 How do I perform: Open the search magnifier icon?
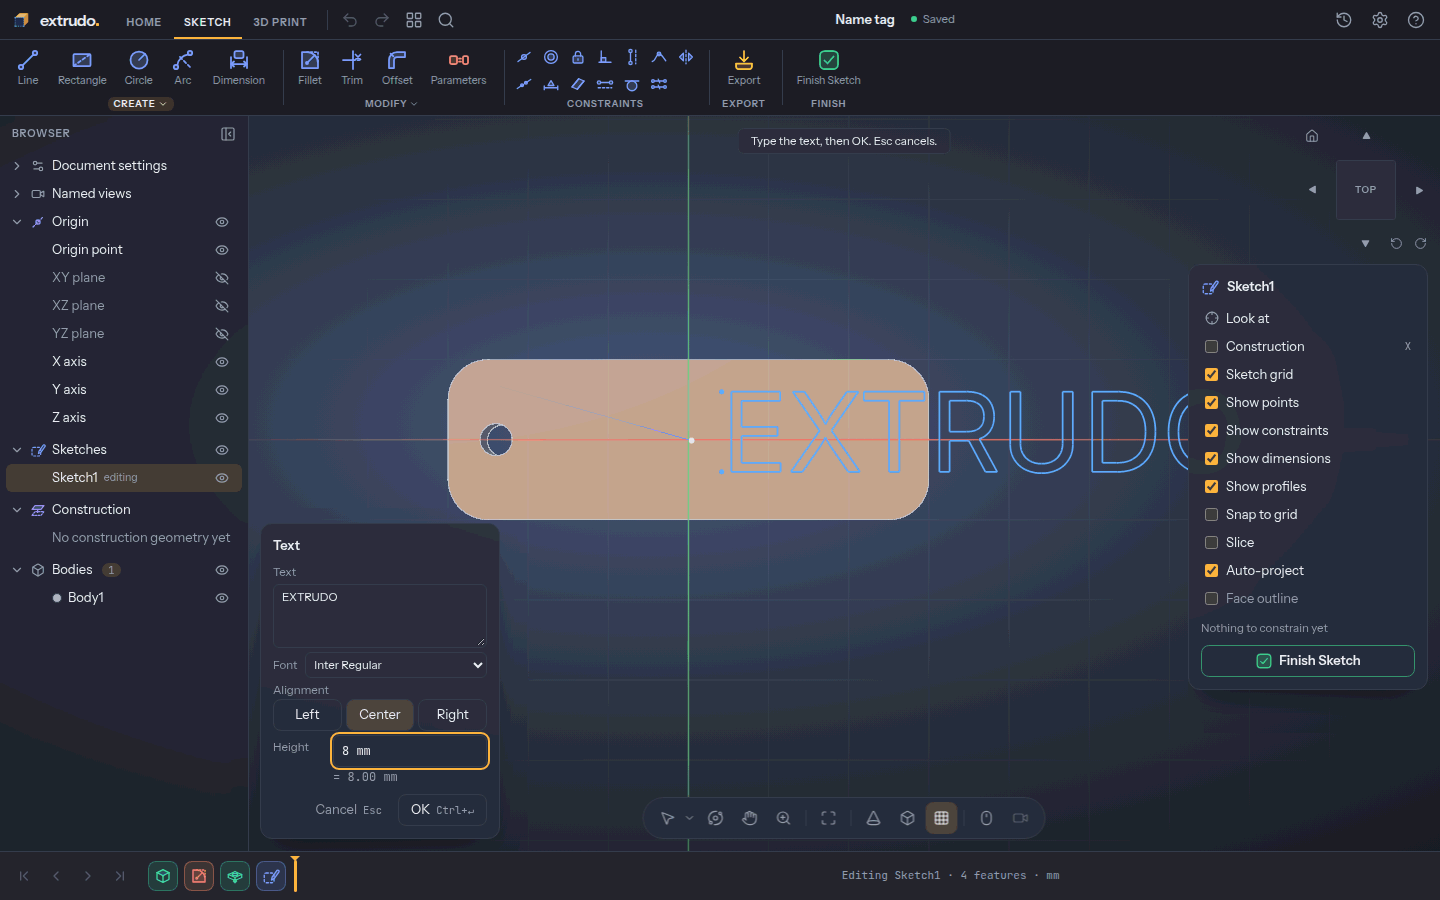click(x=446, y=20)
